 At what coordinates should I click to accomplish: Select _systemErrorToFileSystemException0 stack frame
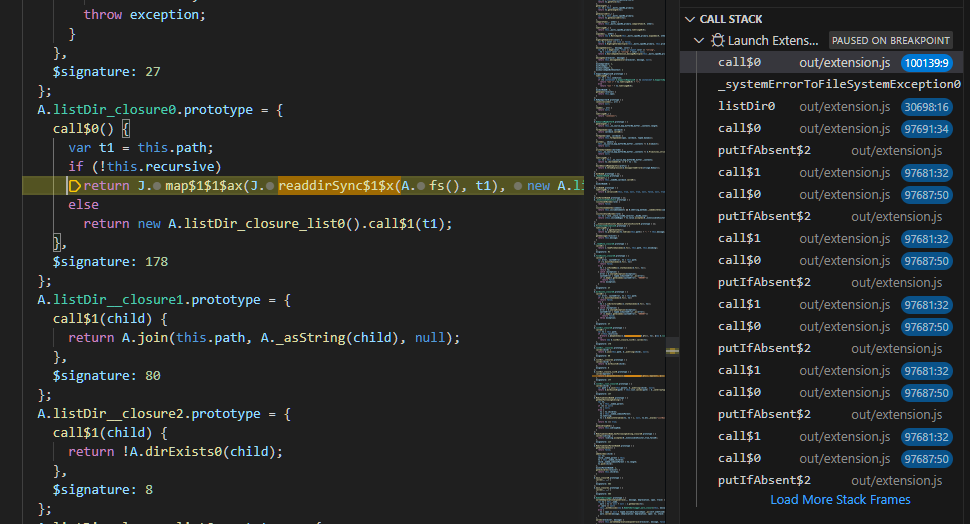(839, 84)
